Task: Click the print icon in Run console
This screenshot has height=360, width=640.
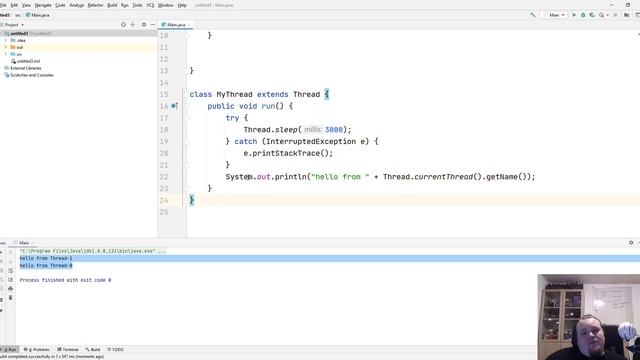Action: pyautogui.click(x=11, y=289)
